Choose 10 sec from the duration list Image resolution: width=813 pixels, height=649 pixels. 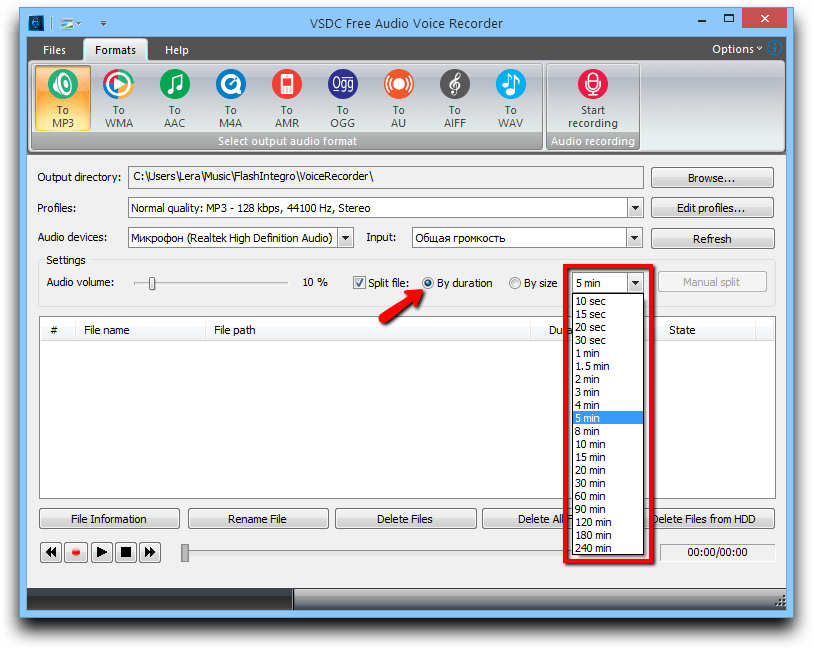pos(608,301)
